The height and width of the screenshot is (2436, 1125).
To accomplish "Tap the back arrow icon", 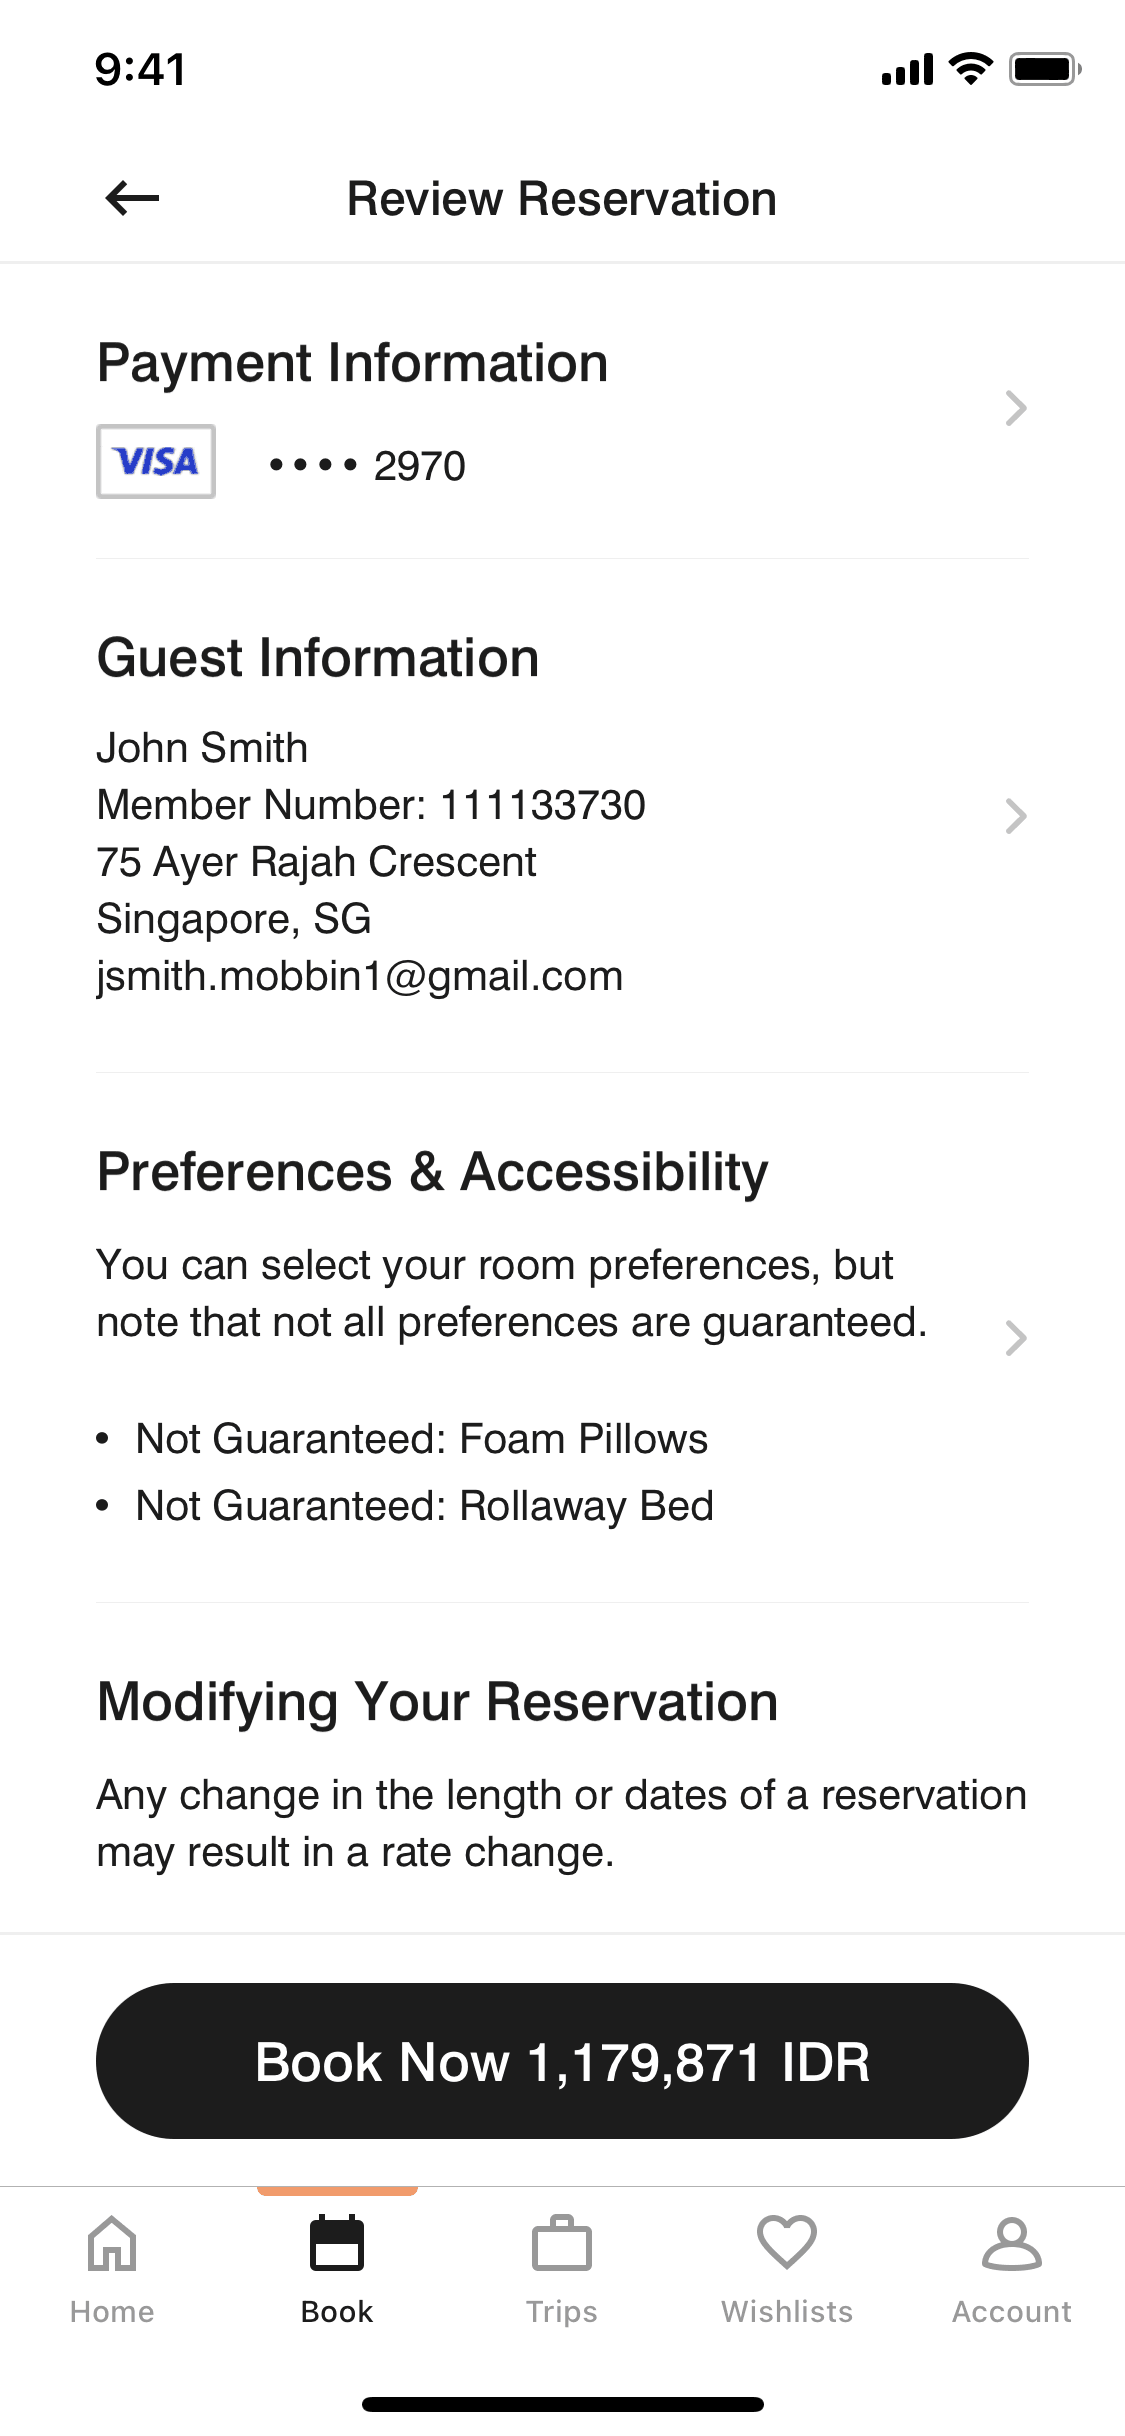I will [132, 198].
